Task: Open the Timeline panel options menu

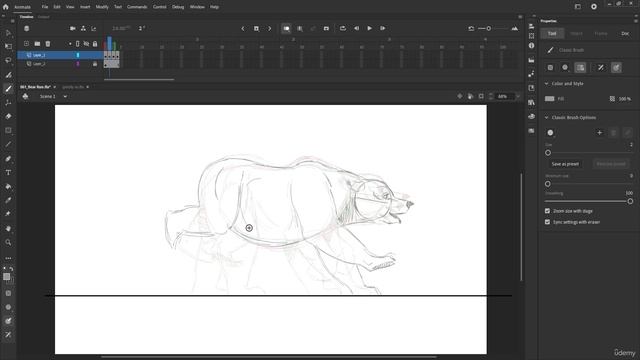Action: coord(520,17)
